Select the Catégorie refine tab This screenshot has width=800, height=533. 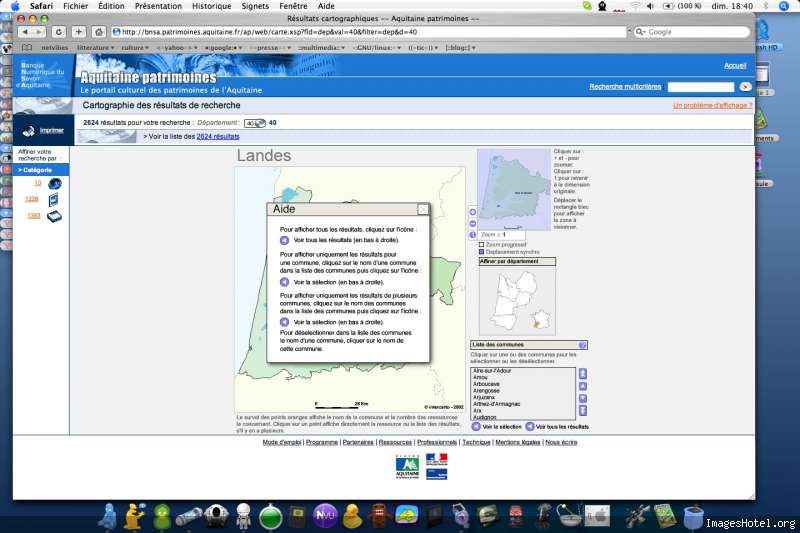pyautogui.click(x=41, y=170)
